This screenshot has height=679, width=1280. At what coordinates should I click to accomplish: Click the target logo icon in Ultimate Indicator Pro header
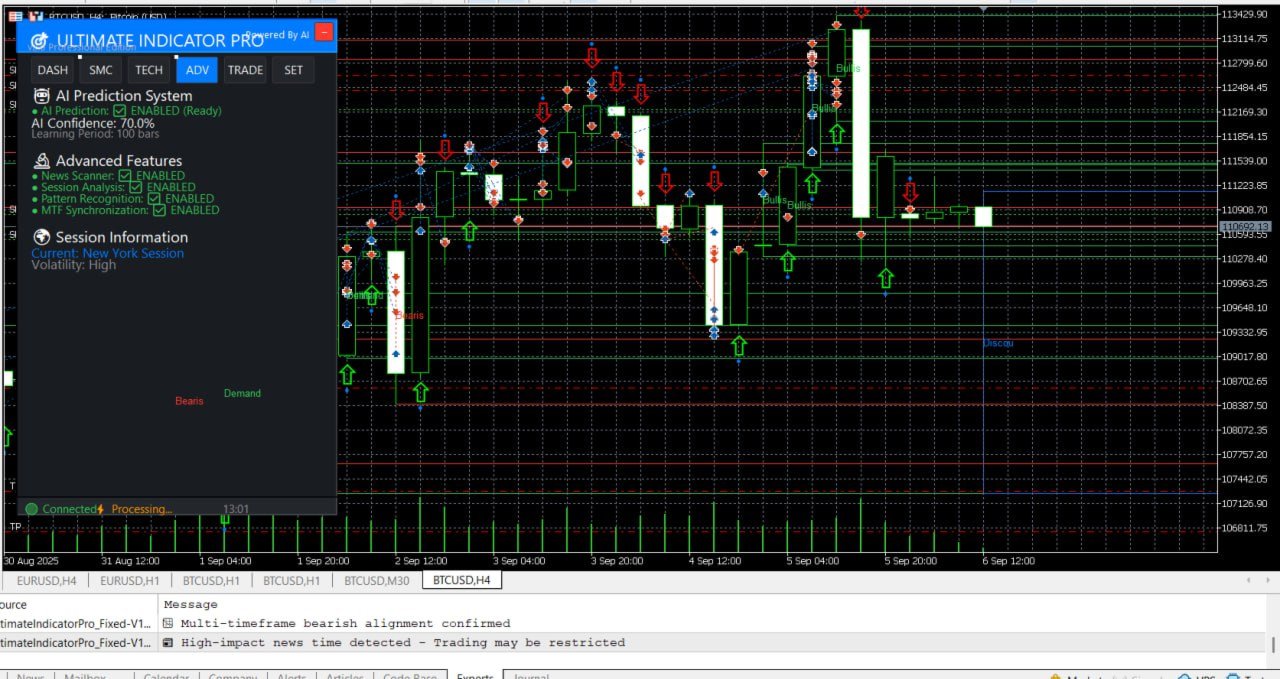tap(39, 42)
